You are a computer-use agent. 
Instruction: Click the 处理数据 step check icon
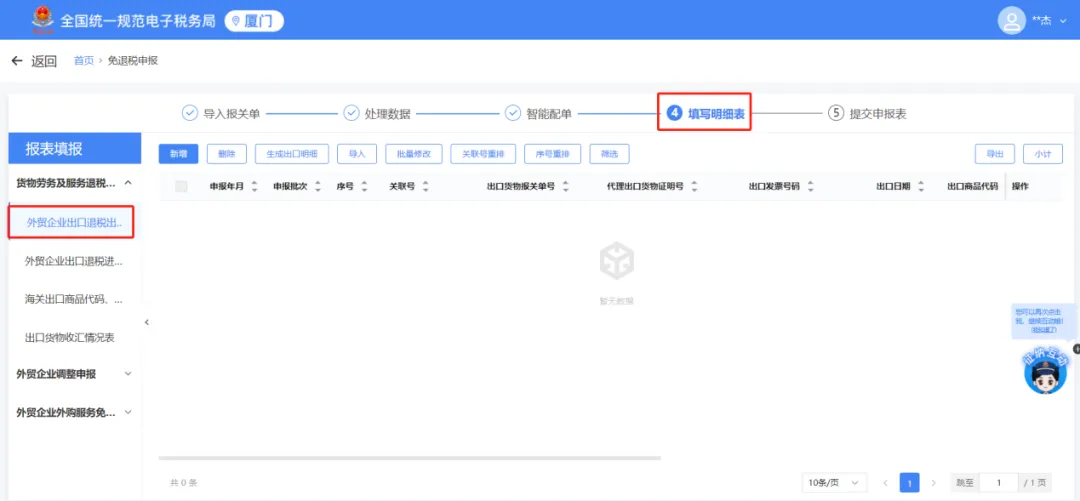point(351,113)
